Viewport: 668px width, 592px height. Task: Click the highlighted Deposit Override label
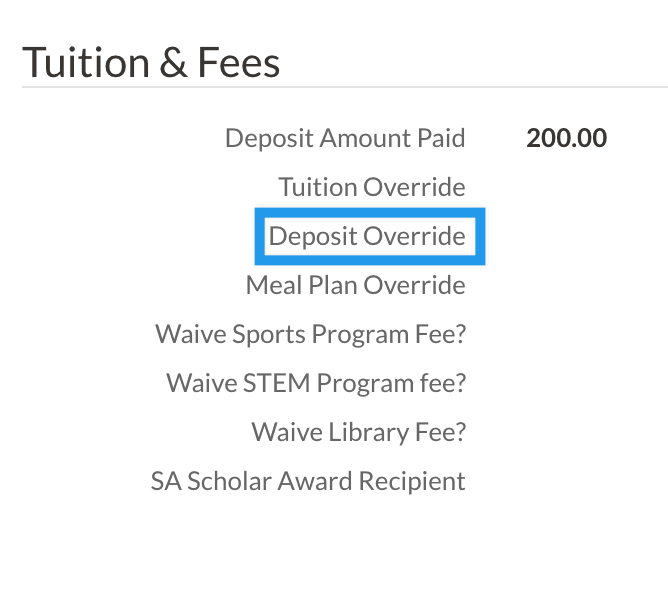coord(367,236)
